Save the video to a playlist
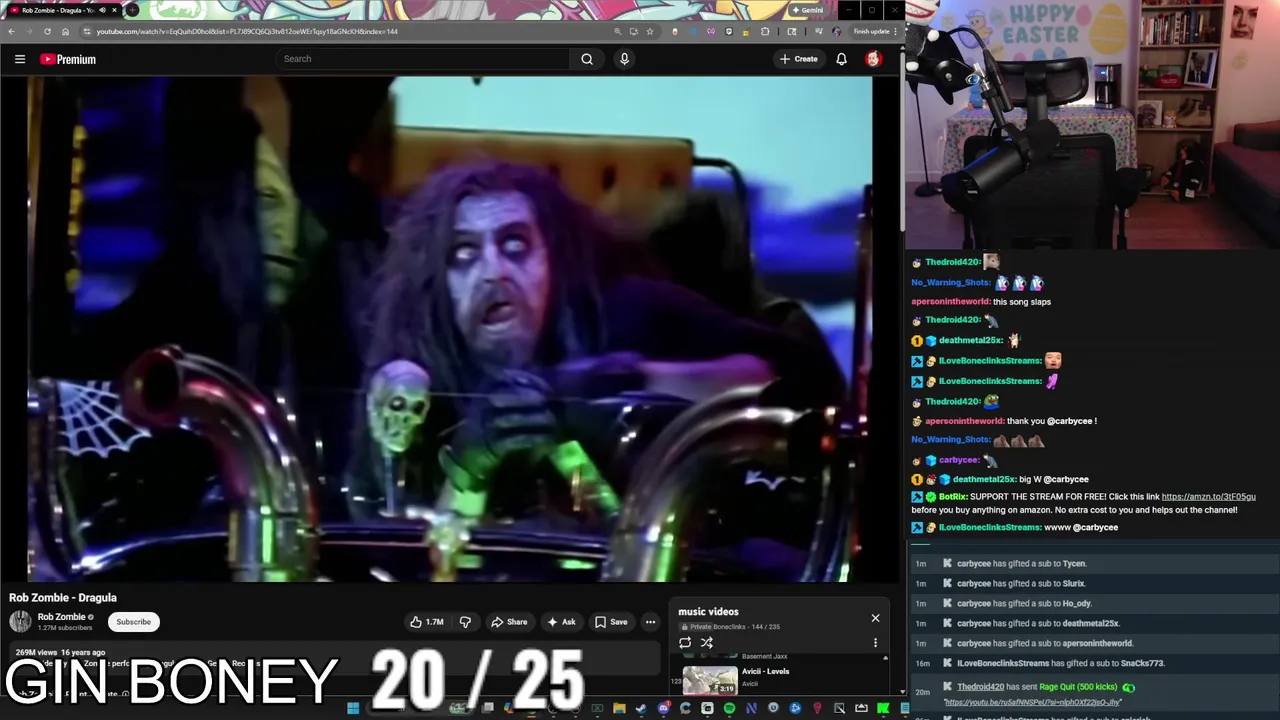The height and width of the screenshot is (720, 1280). click(x=611, y=622)
